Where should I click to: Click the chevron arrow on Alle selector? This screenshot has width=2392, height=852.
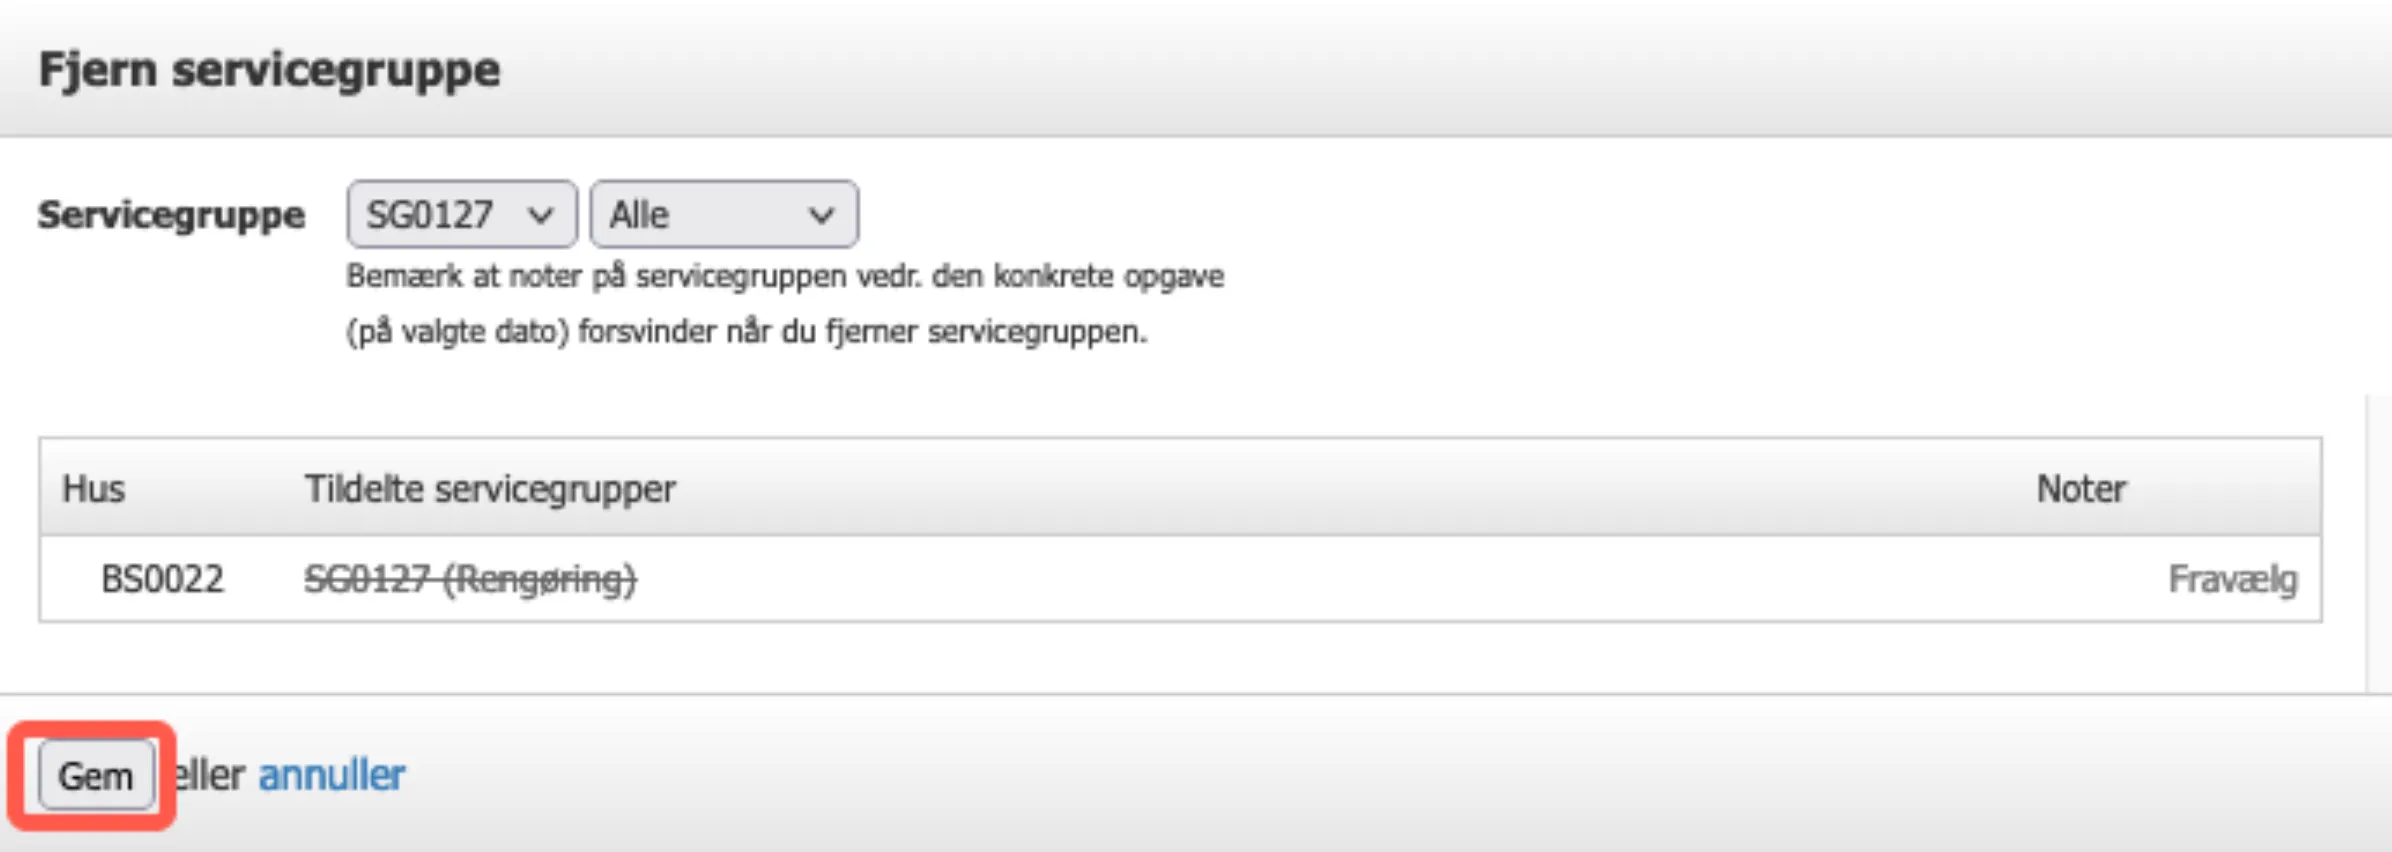click(x=821, y=215)
